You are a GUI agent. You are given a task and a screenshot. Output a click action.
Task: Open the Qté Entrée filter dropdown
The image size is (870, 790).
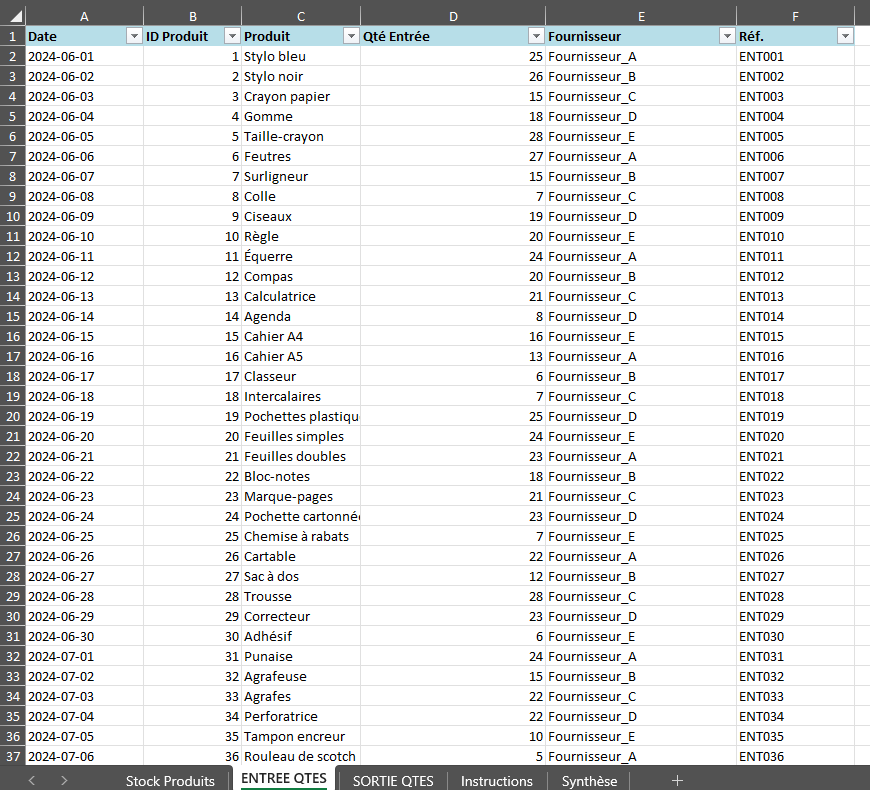pos(536,37)
